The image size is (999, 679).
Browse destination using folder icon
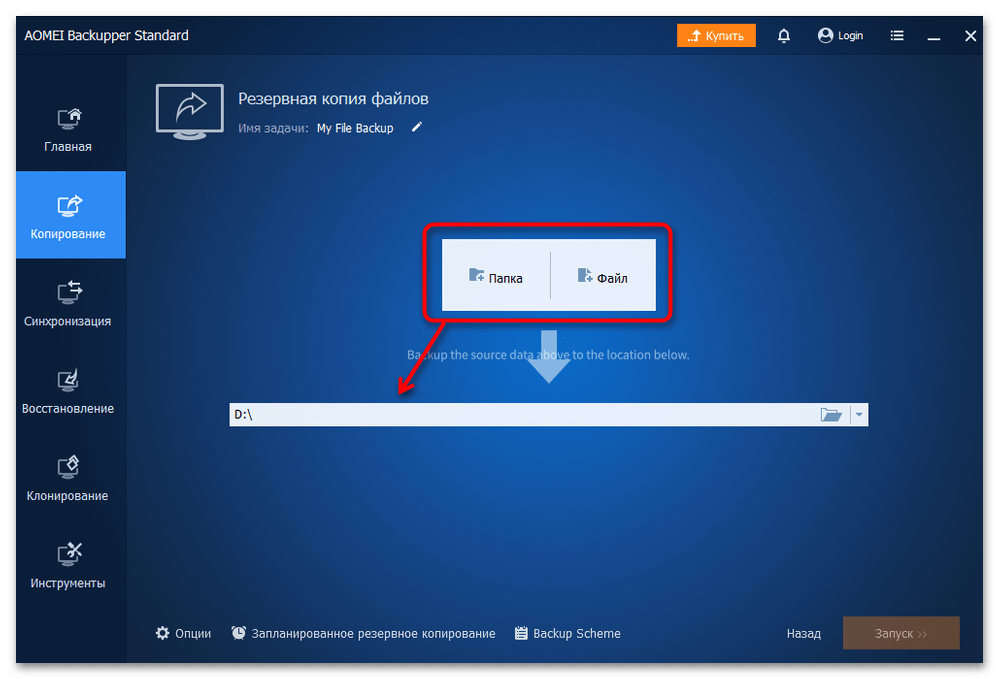[831, 415]
